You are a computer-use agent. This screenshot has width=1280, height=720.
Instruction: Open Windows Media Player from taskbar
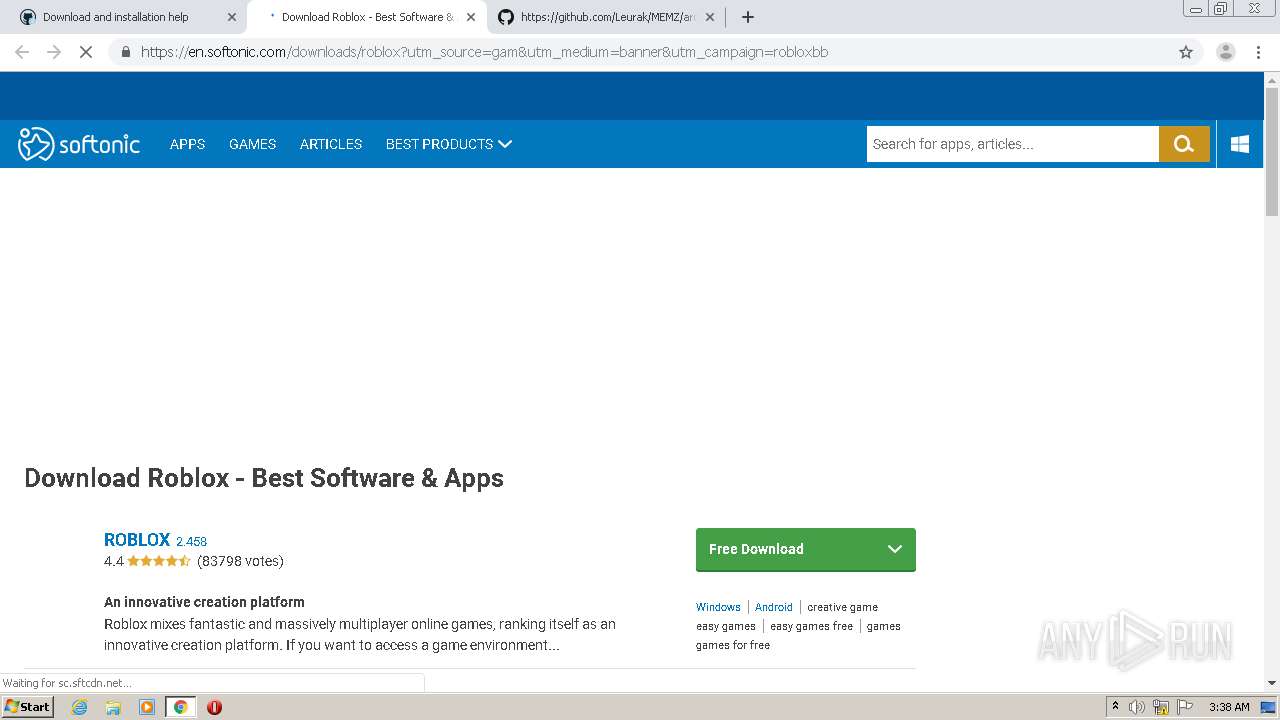[147, 707]
